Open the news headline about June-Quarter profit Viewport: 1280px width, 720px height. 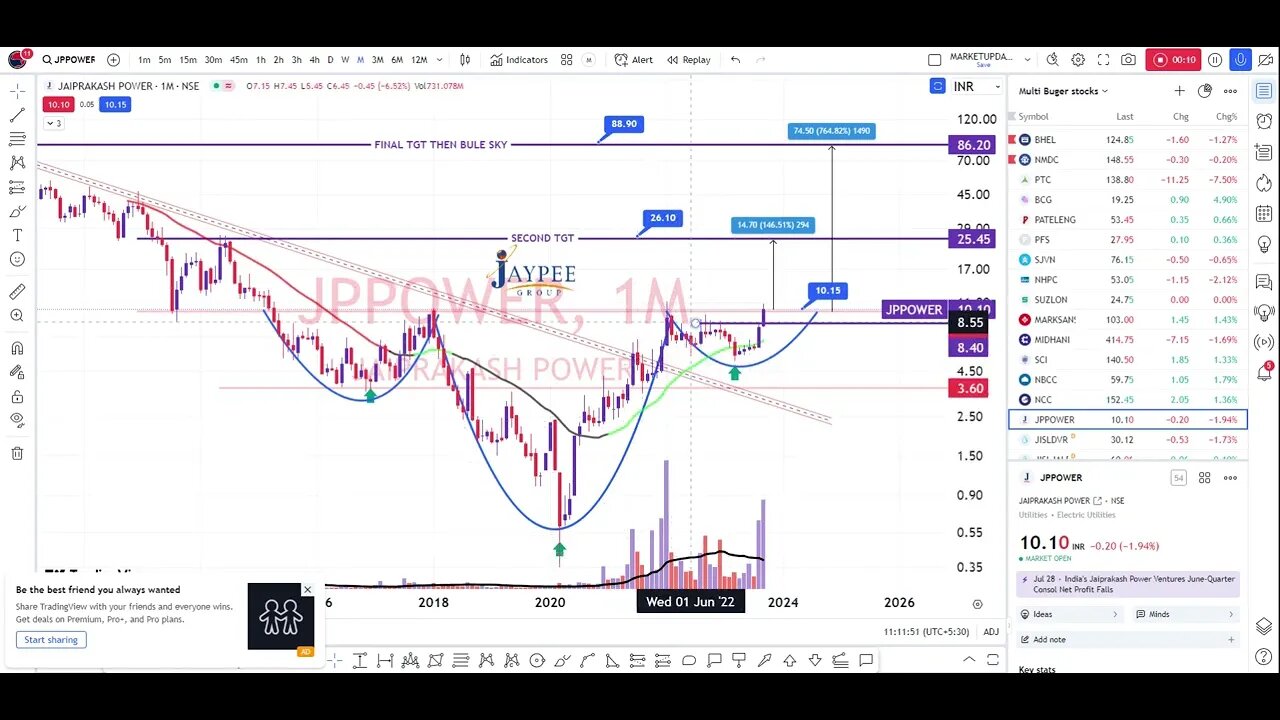[1127, 584]
